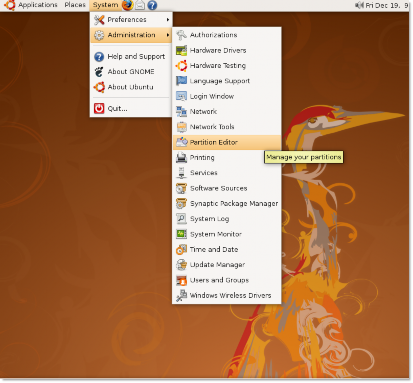This screenshot has height=383, width=413.
Task: Click the Administration gear icon
Action: click(99, 35)
